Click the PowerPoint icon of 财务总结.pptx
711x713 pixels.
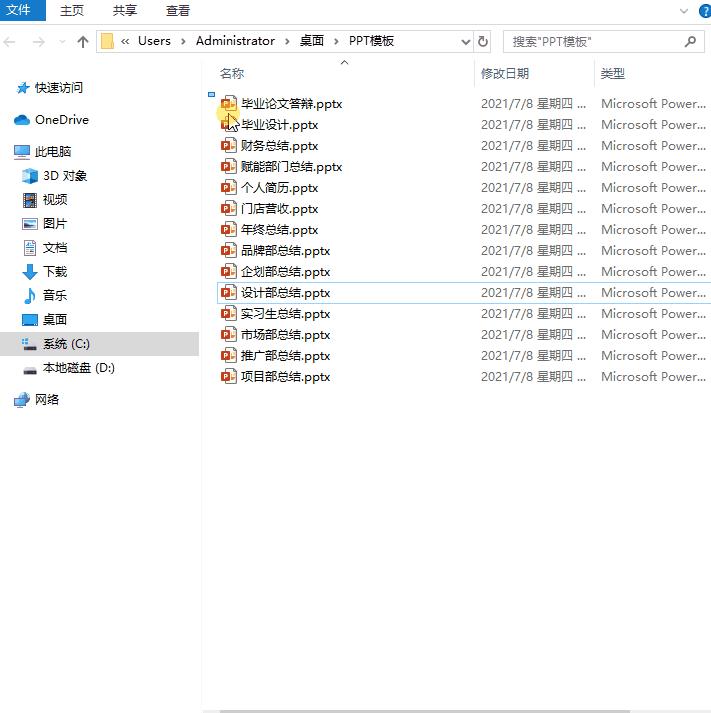coord(228,146)
